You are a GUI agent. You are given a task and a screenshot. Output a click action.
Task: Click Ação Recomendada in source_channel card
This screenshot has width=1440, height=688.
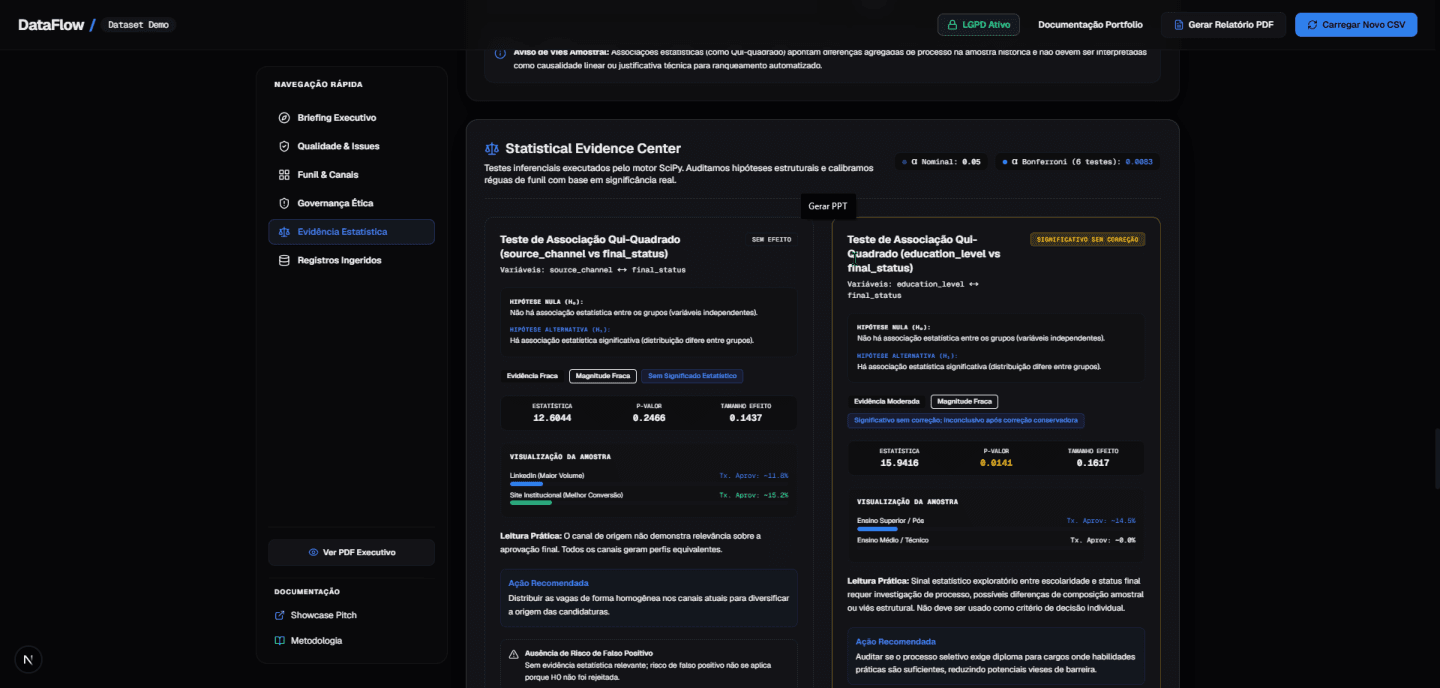(548, 583)
